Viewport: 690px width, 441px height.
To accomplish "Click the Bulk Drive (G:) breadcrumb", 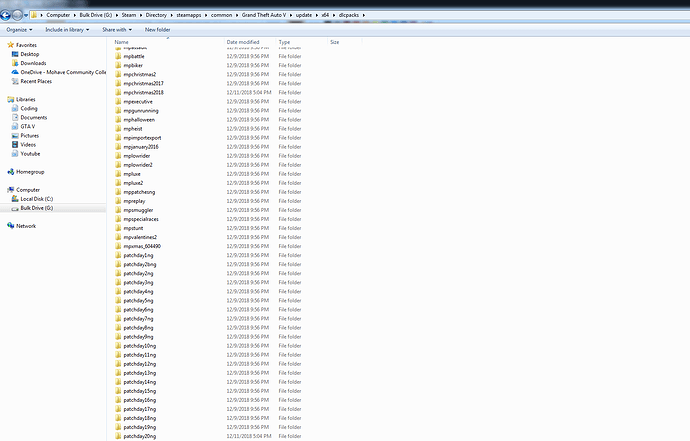I will point(96,15).
